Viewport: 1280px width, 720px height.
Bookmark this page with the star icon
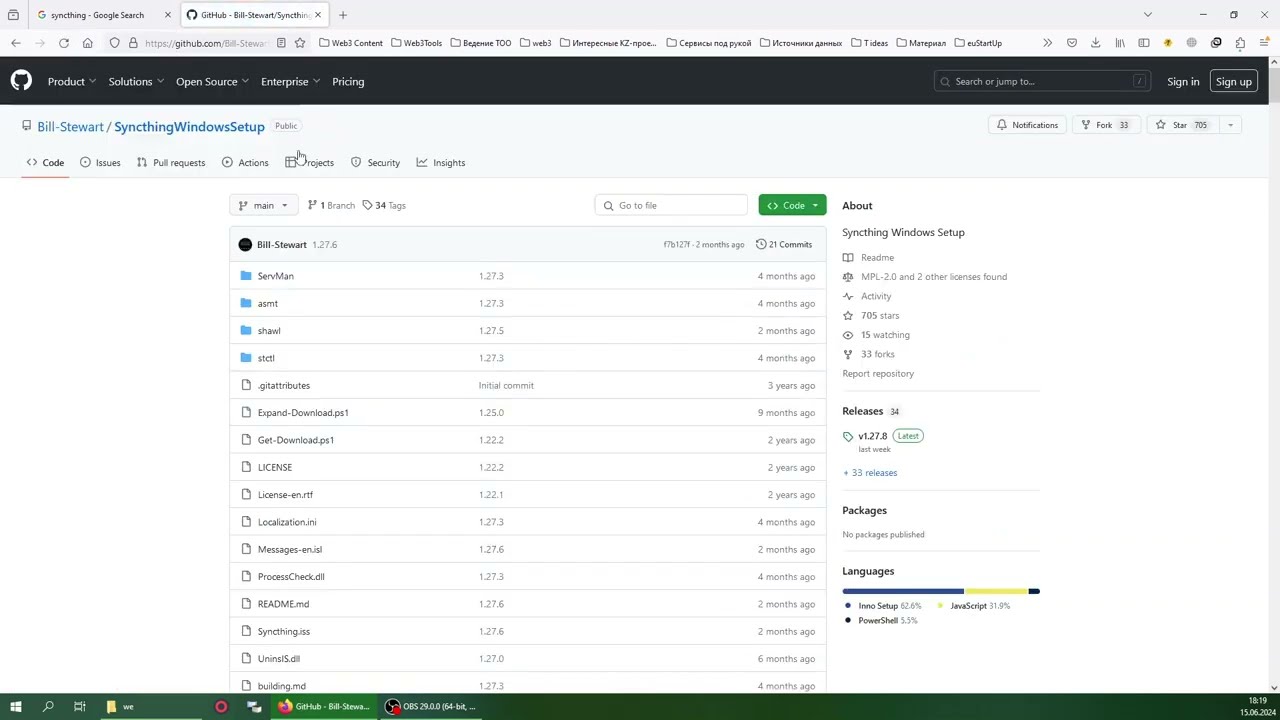coord(300,43)
